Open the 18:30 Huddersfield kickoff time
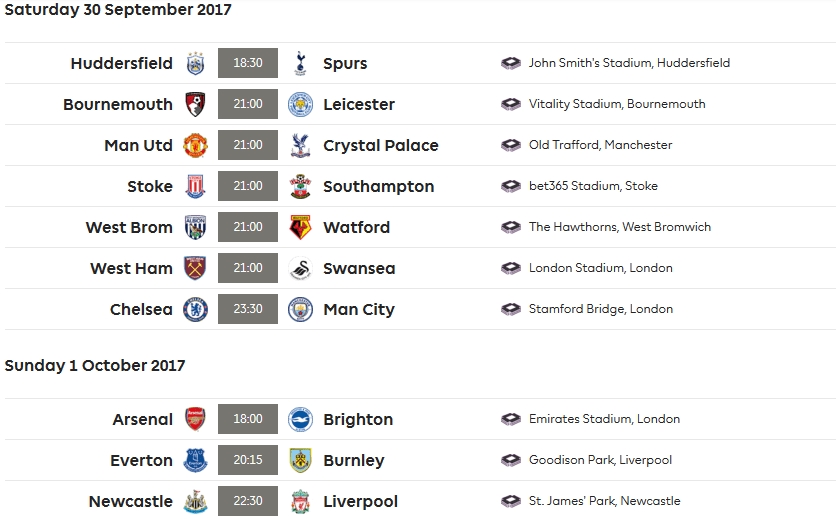This screenshot has height=519, width=836. click(x=247, y=63)
